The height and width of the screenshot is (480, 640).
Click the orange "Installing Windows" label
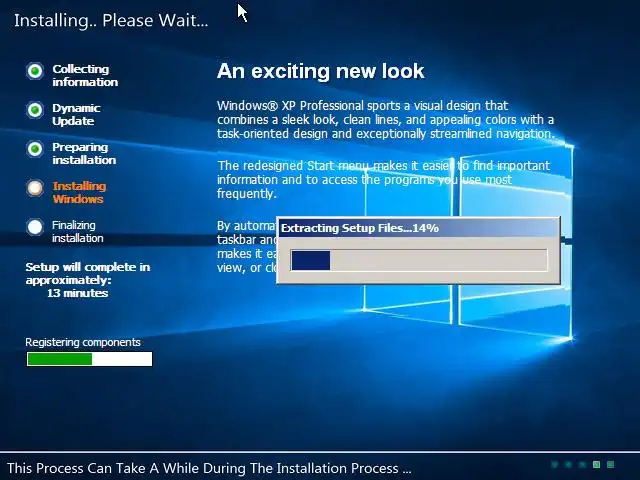(79, 193)
